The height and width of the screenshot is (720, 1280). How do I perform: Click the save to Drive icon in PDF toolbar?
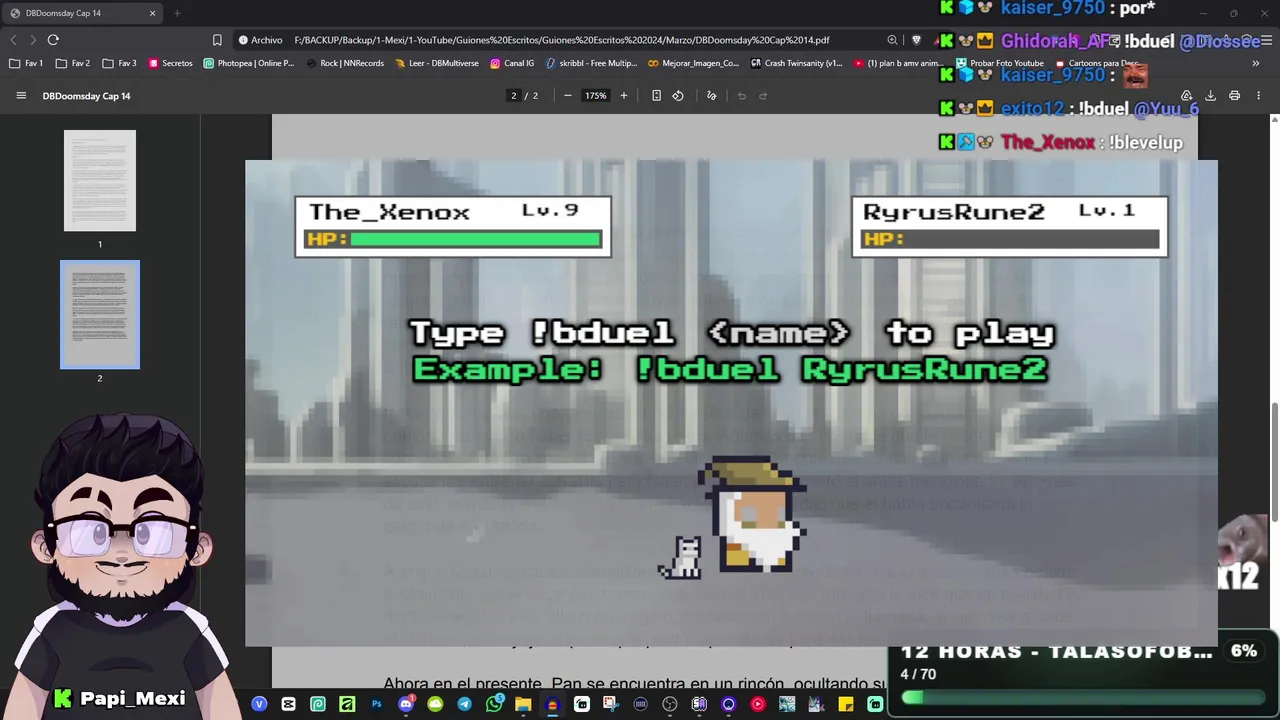pyautogui.click(x=1186, y=96)
